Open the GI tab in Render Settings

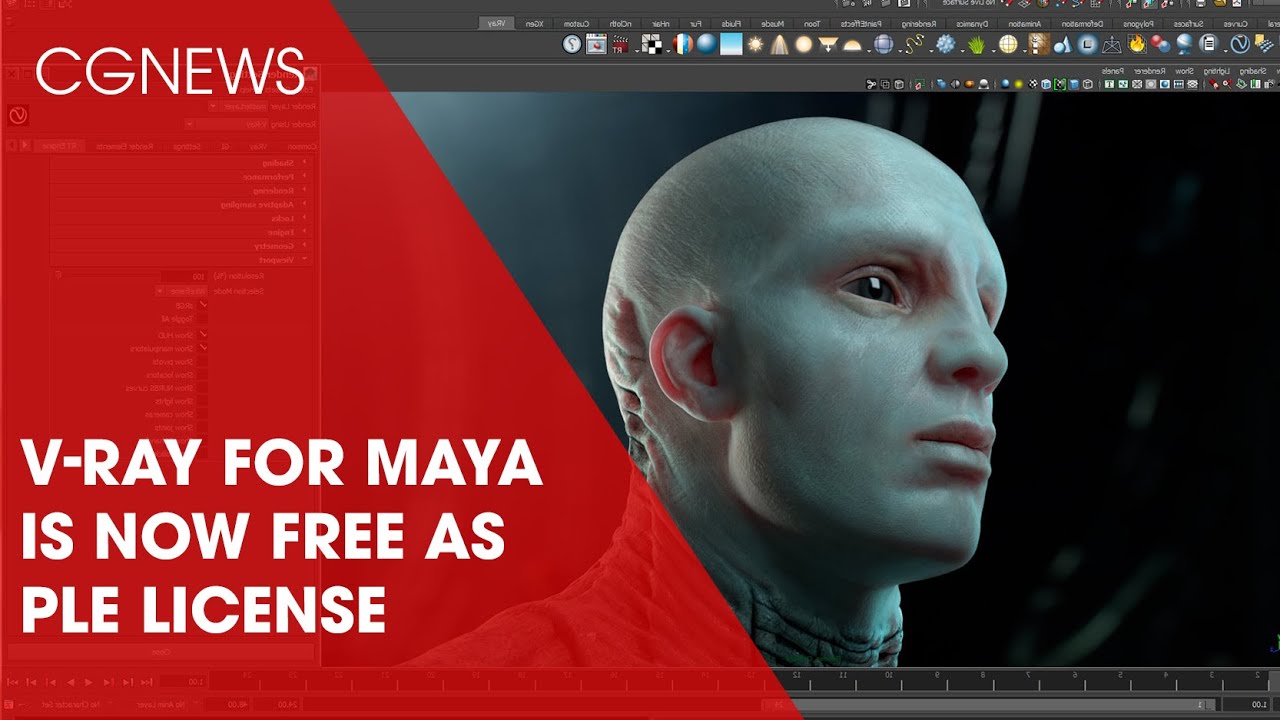tap(225, 146)
